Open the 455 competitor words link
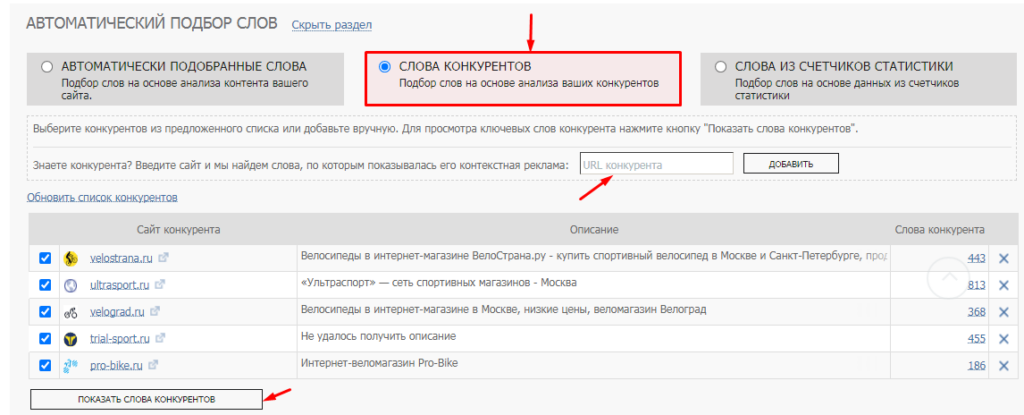The width and height of the screenshot is (1024, 415). (976, 339)
